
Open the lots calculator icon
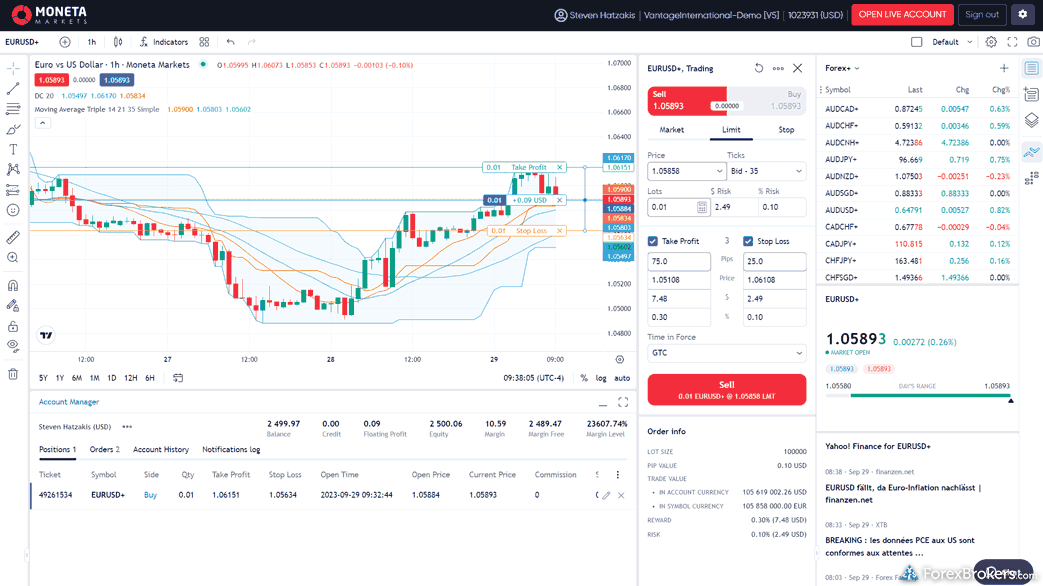(702, 208)
